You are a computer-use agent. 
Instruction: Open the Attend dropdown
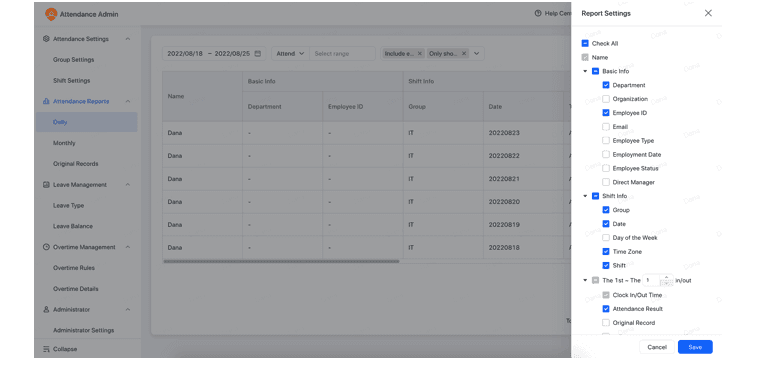tap(290, 53)
